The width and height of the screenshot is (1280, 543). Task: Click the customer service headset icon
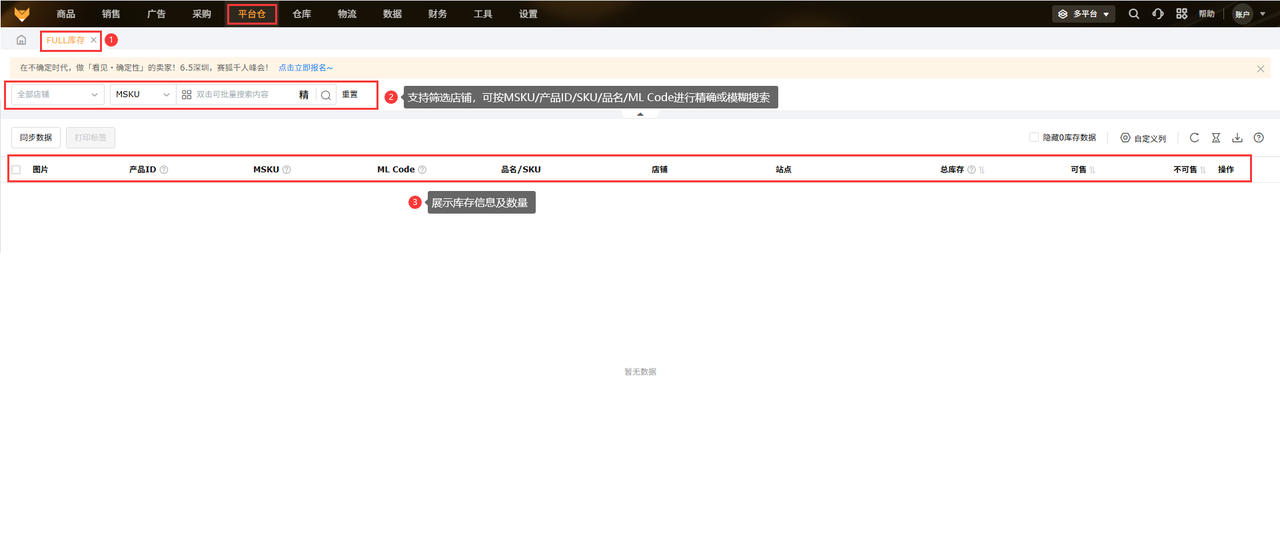tap(1158, 14)
